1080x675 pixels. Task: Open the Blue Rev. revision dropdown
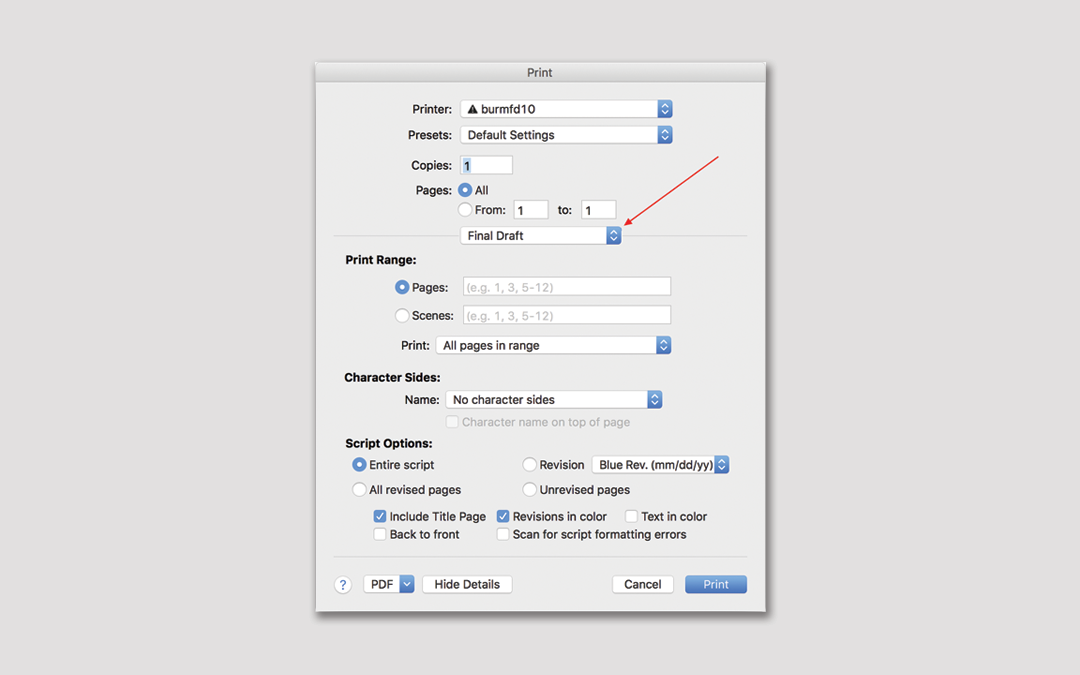coord(660,464)
